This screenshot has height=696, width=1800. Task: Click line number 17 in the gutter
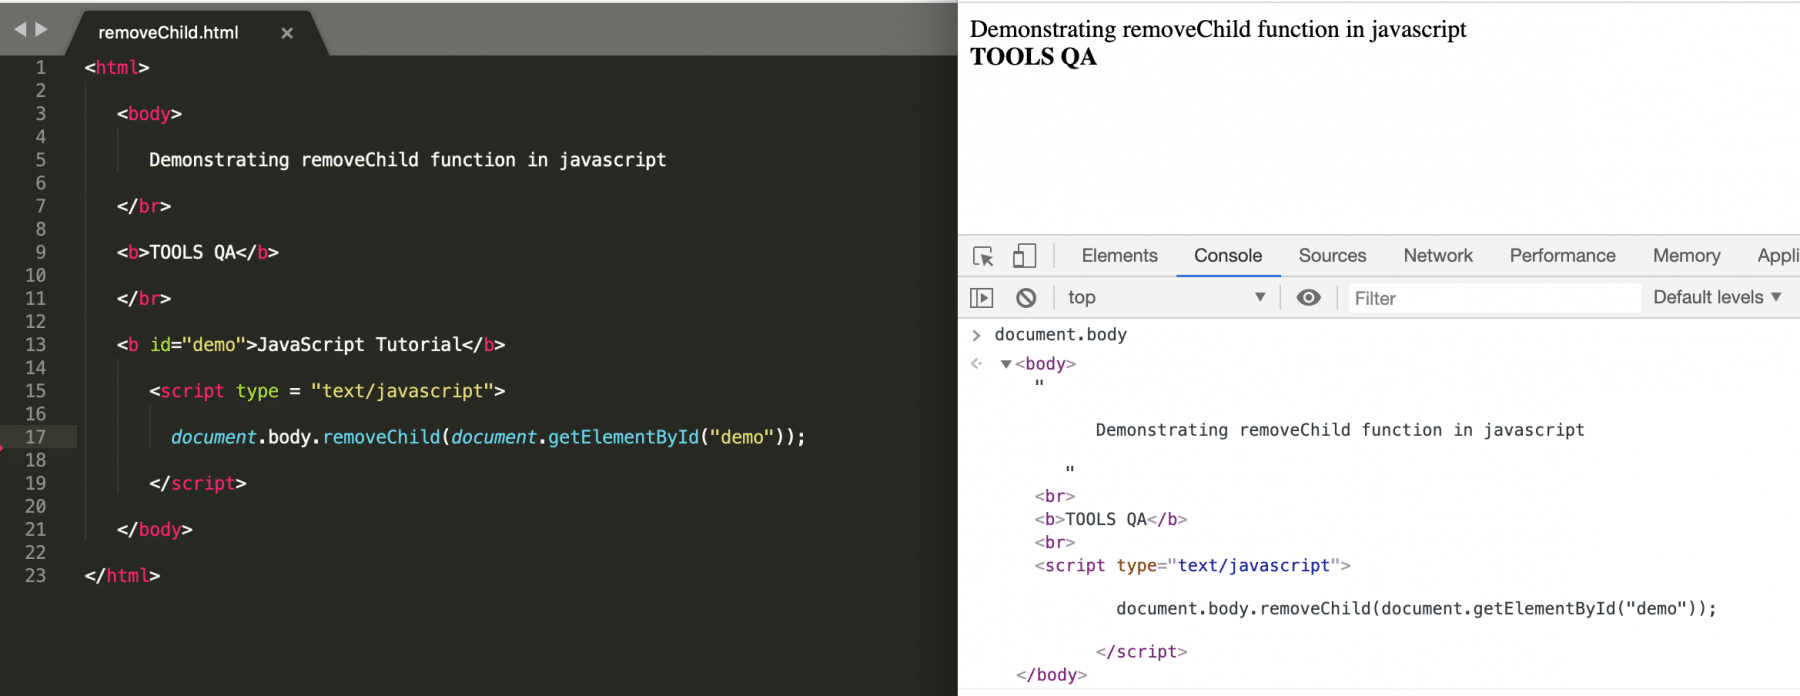pyautogui.click(x=36, y=437)
